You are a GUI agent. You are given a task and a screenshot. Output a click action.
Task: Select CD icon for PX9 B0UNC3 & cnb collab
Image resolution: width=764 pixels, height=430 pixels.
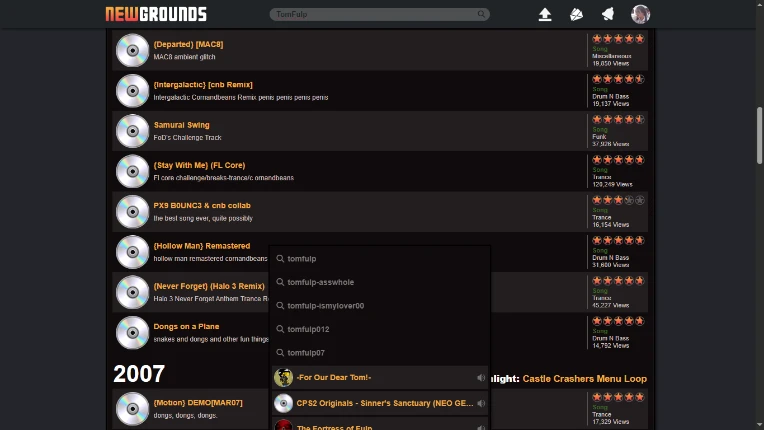point(132,212)
